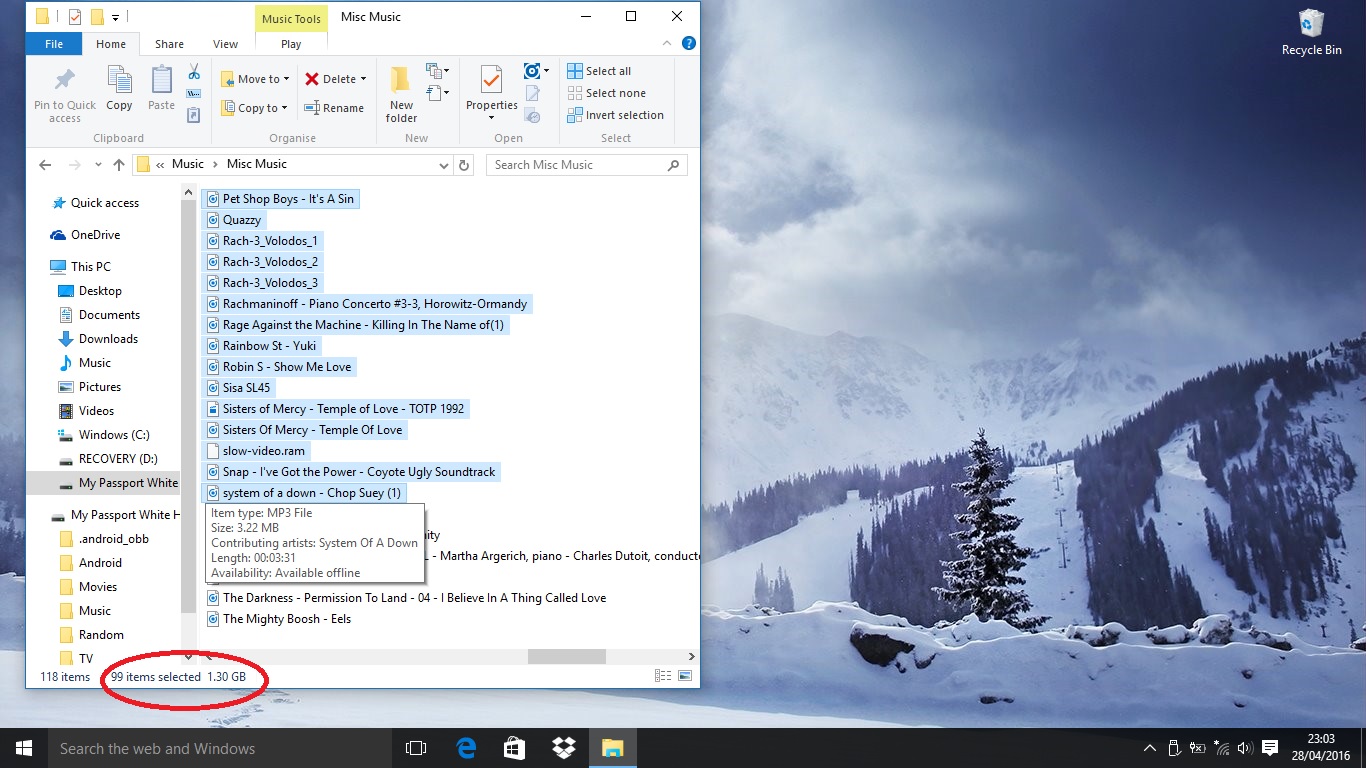Expand the address bar history dropdown
Viewport: 1366px width, 768px height.
click(x=444, y=165)
